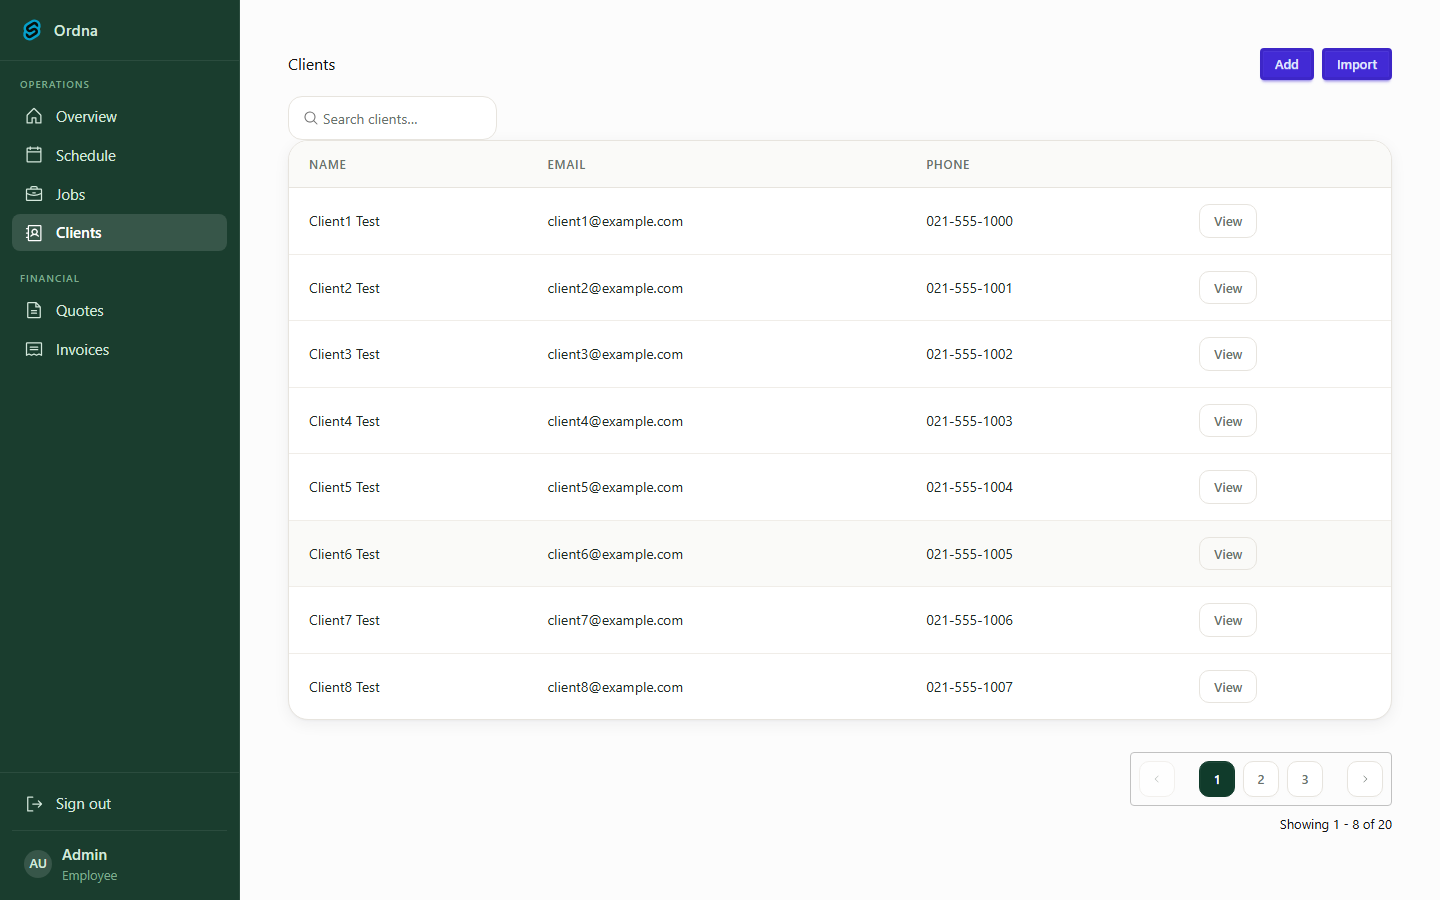Viewport: 1440px width, 900px height.
Task: Click the Phone column header
Action: pos(948,165)
